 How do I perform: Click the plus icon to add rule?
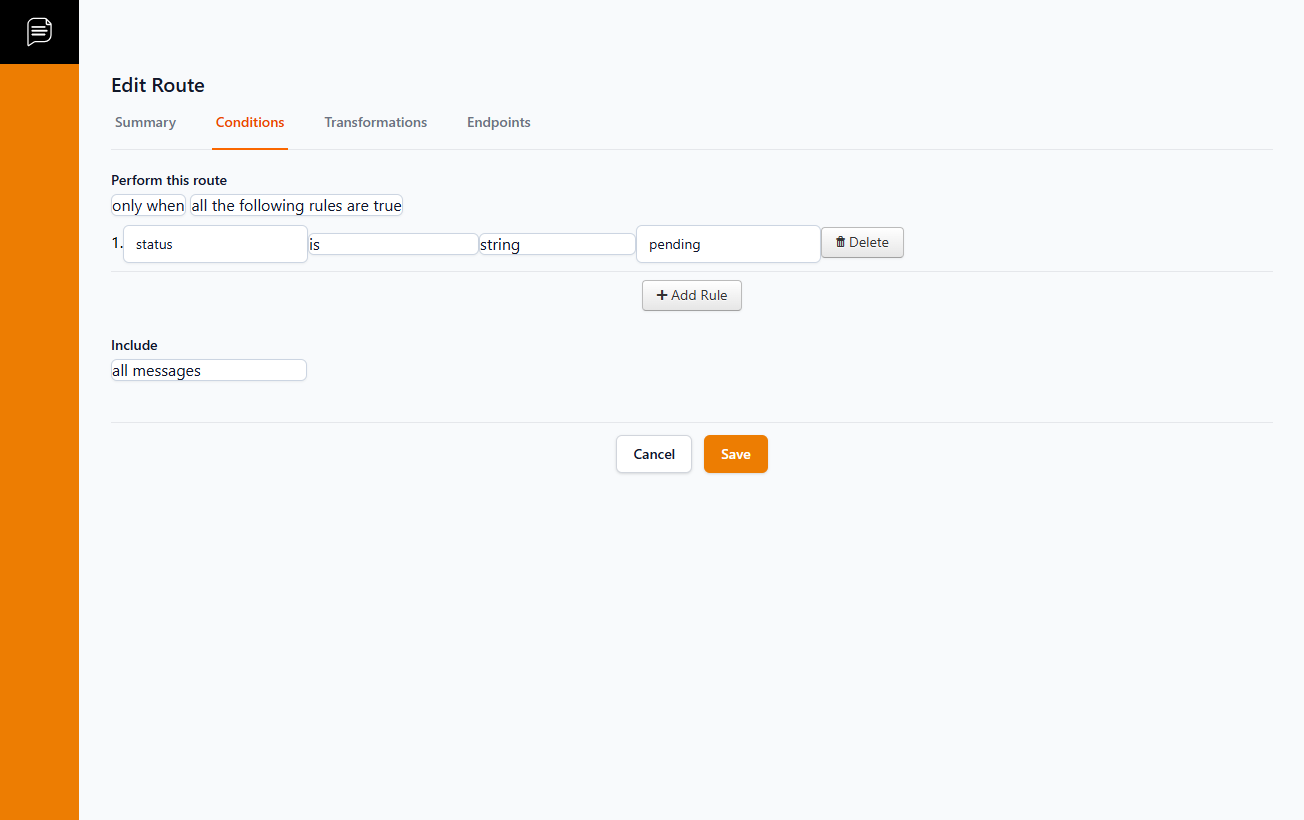coord(662,296)
